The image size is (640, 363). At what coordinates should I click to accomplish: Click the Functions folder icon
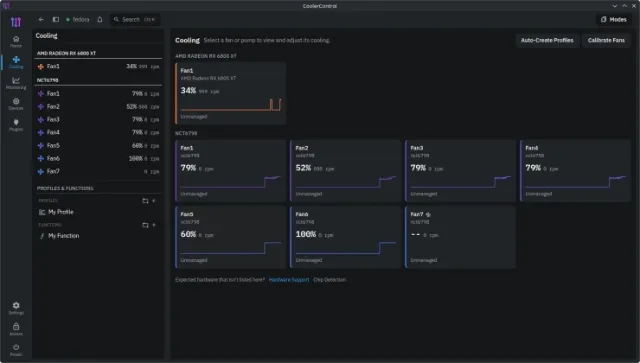pos(145,225)
